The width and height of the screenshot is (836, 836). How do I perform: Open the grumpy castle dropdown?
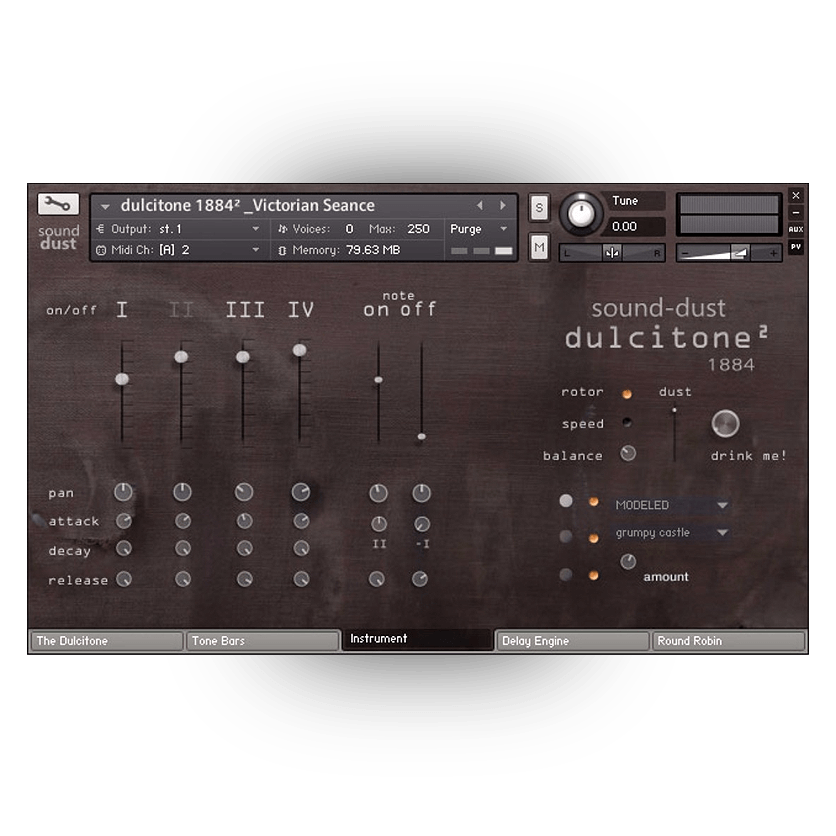pyautogui.click(x=671, y=533)
